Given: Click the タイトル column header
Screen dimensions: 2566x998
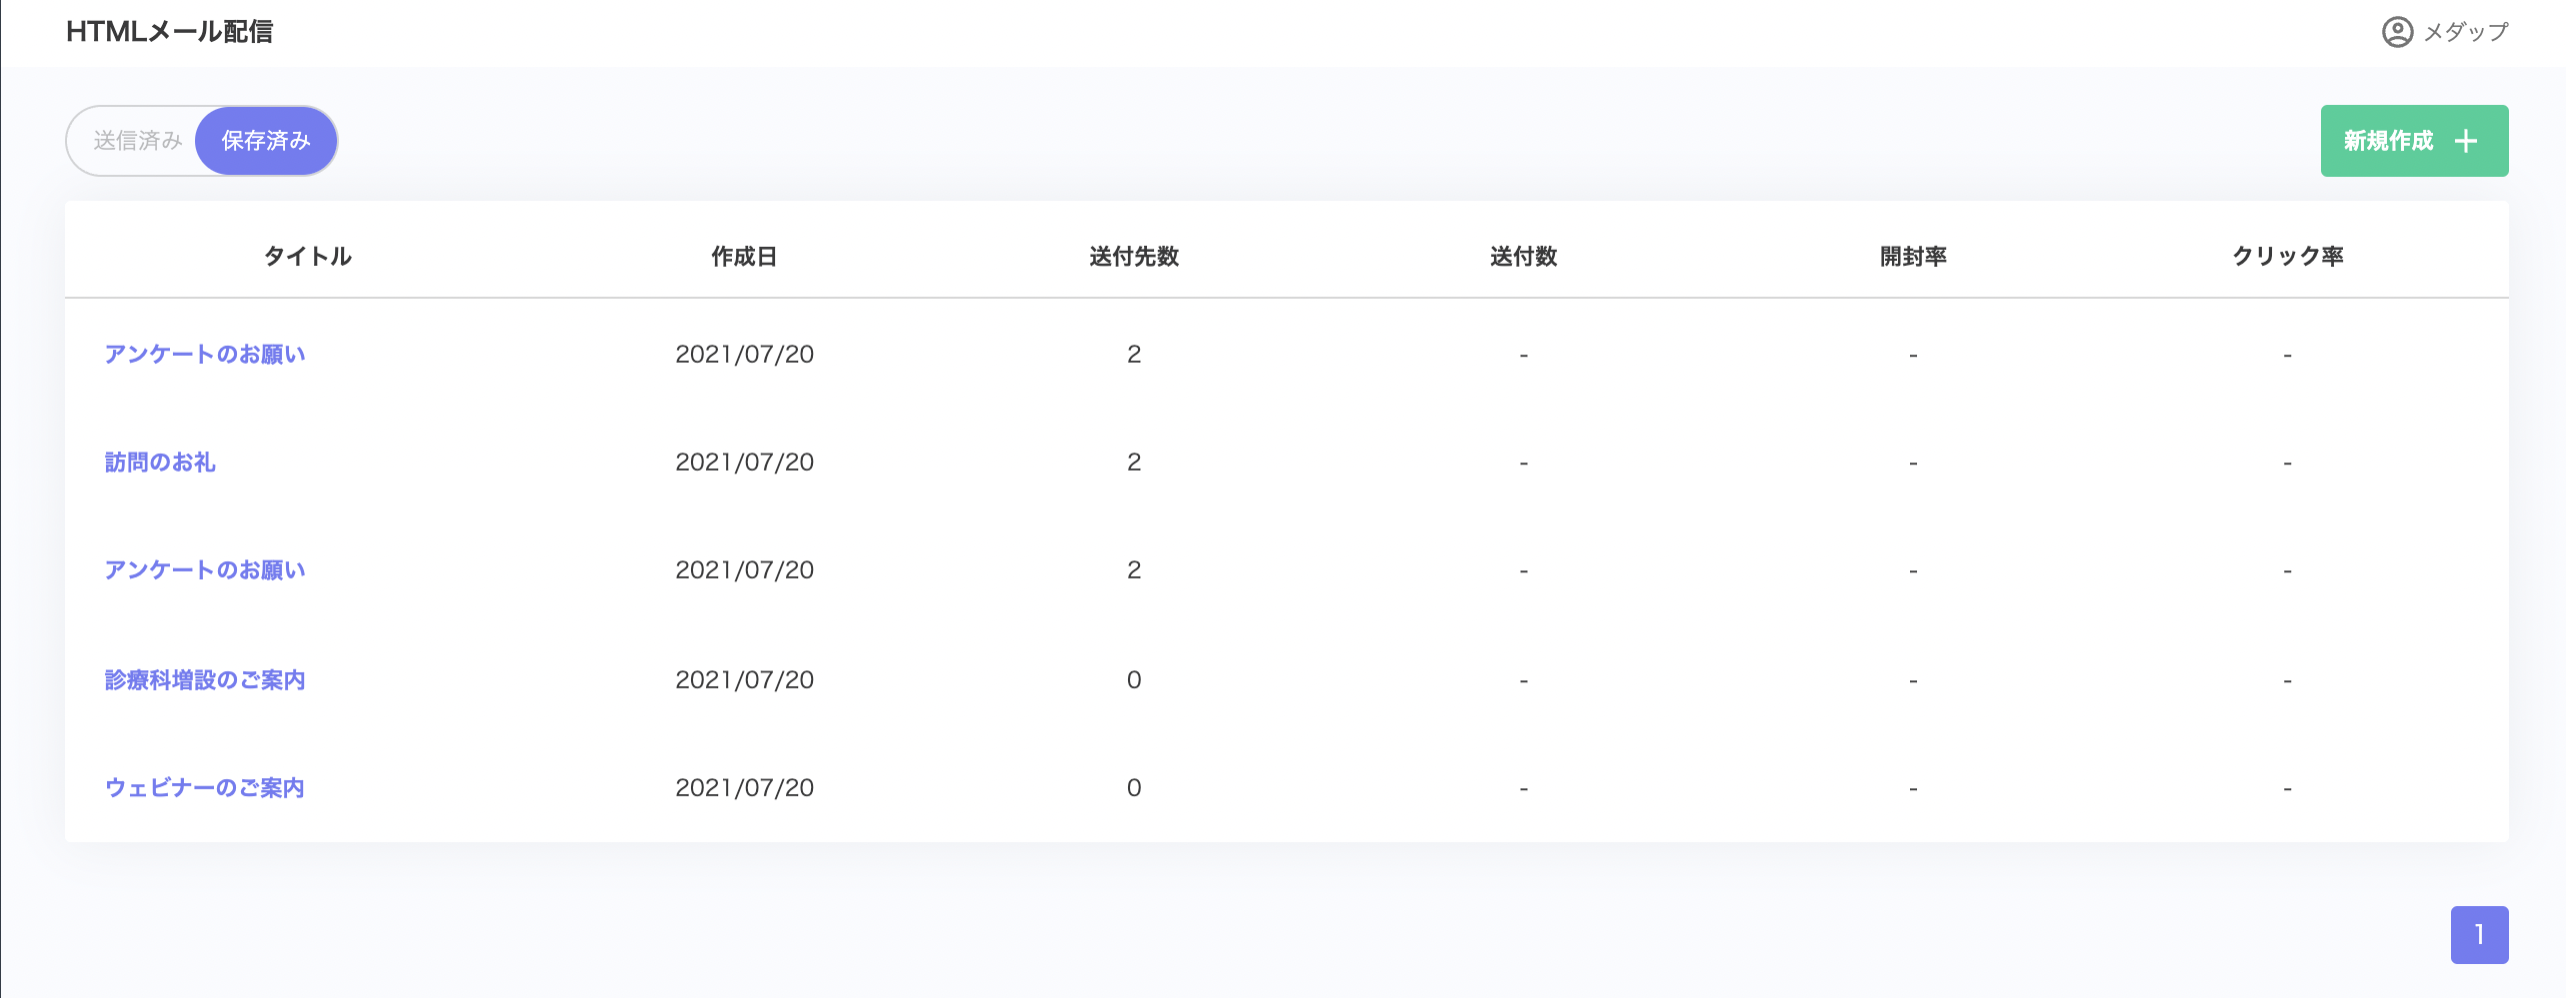Looking at the screenshot, I should [308, 256].
